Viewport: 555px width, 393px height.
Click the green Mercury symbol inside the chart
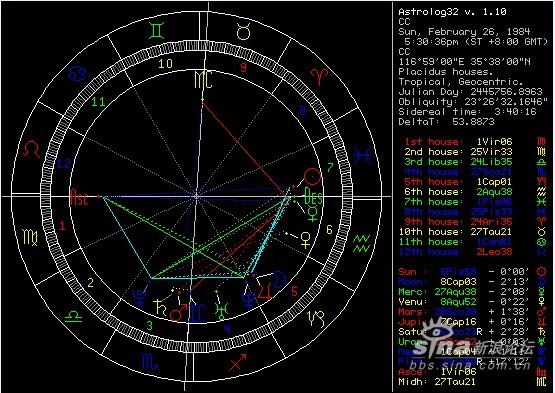pos(313,214)
